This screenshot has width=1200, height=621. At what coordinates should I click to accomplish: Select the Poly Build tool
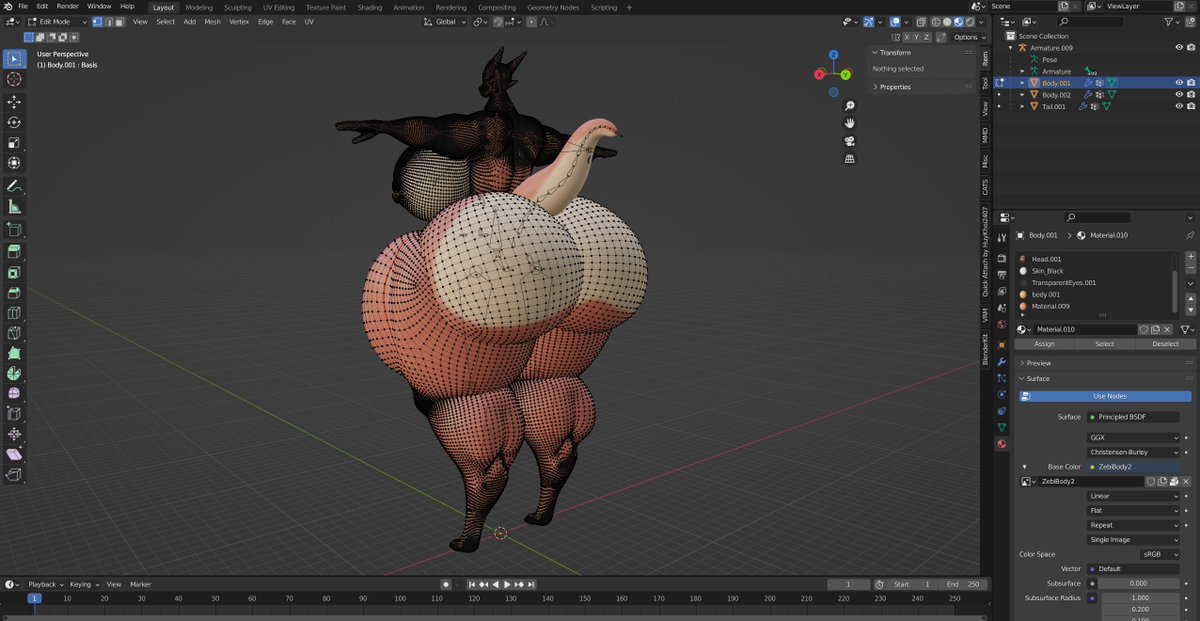pos(14,353)
